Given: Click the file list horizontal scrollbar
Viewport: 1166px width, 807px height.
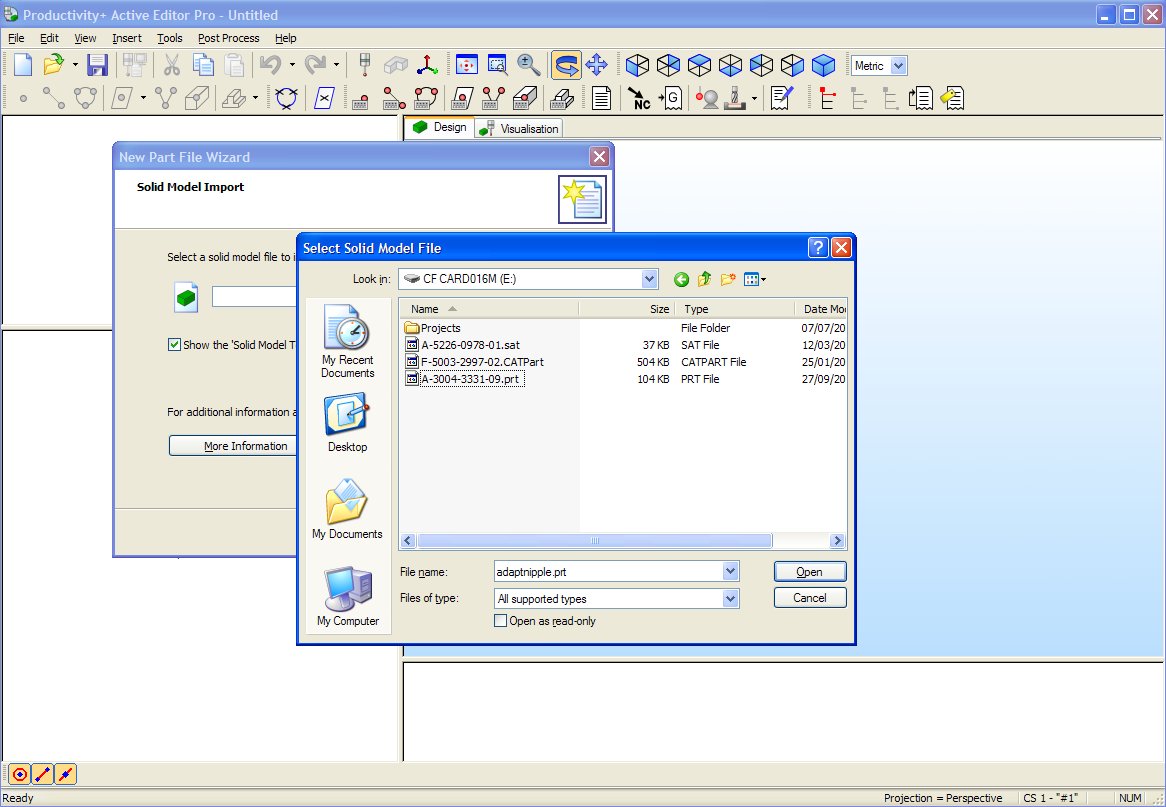Looking at the screenshot, I should point(595,541).
